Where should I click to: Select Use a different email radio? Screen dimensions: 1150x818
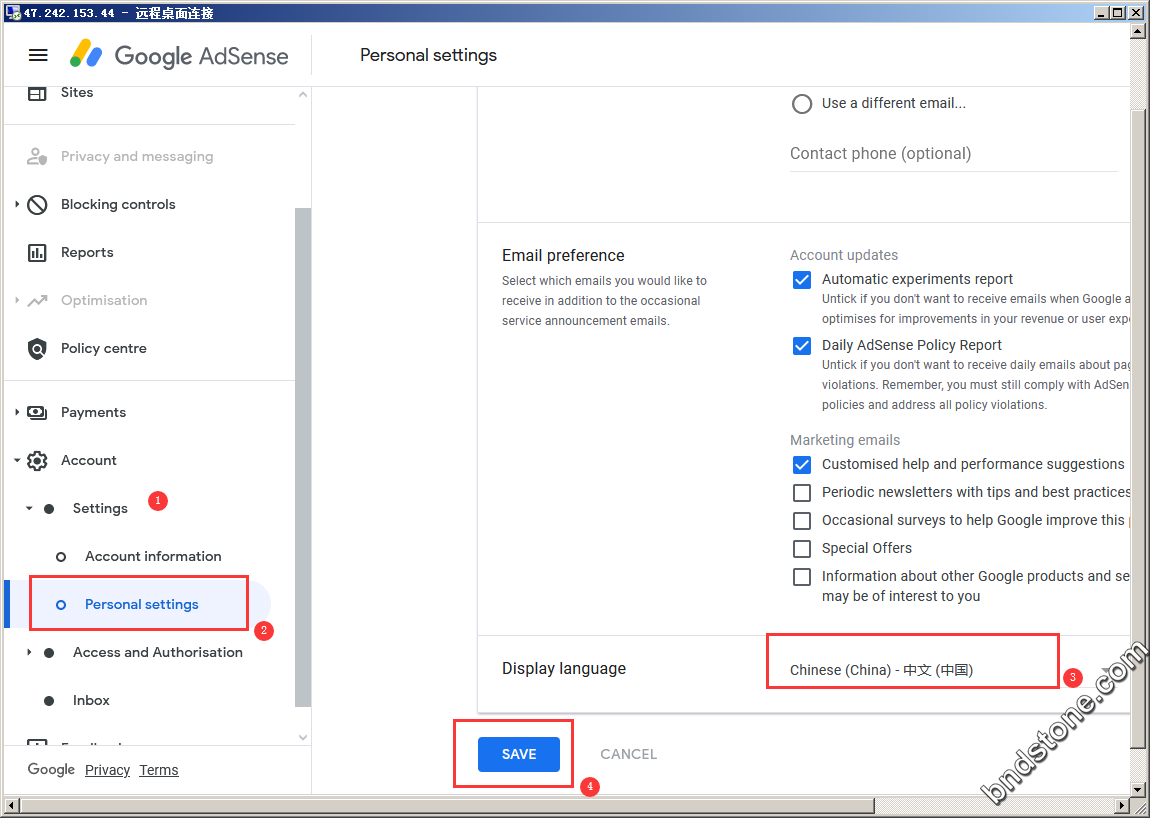[x=802, y=103]
